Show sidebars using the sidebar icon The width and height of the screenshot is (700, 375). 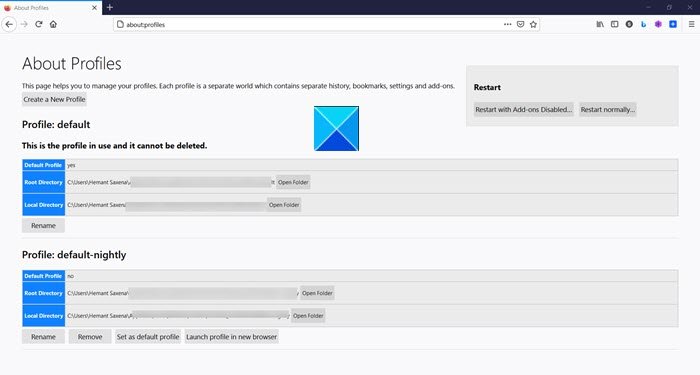(615, 24)
